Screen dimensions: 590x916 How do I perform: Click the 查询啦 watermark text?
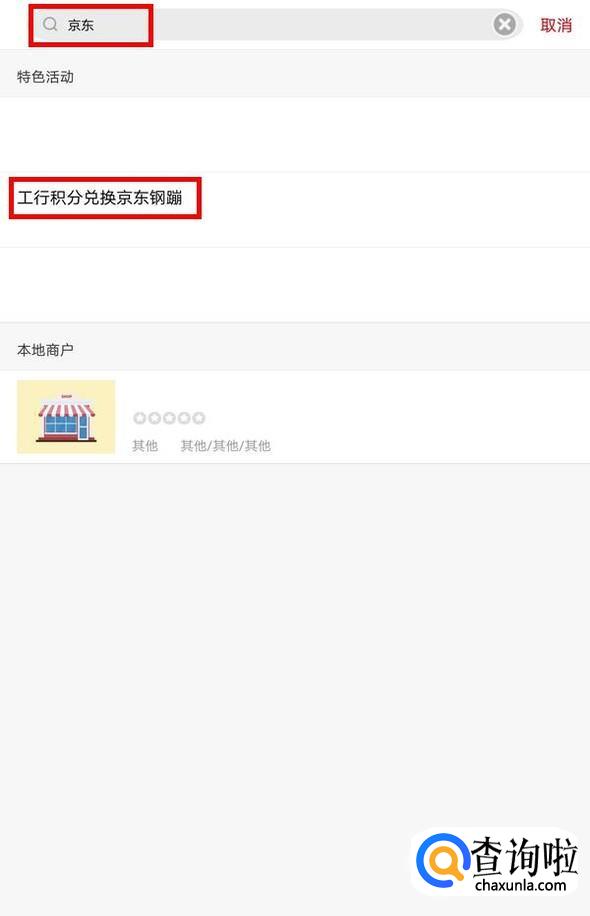click(524, 856)
